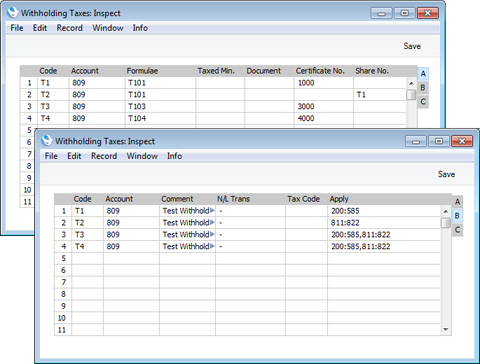Click scrollbar thumb in front window grid
This screenshot has height=364, width=480.
tap(446, 223)
